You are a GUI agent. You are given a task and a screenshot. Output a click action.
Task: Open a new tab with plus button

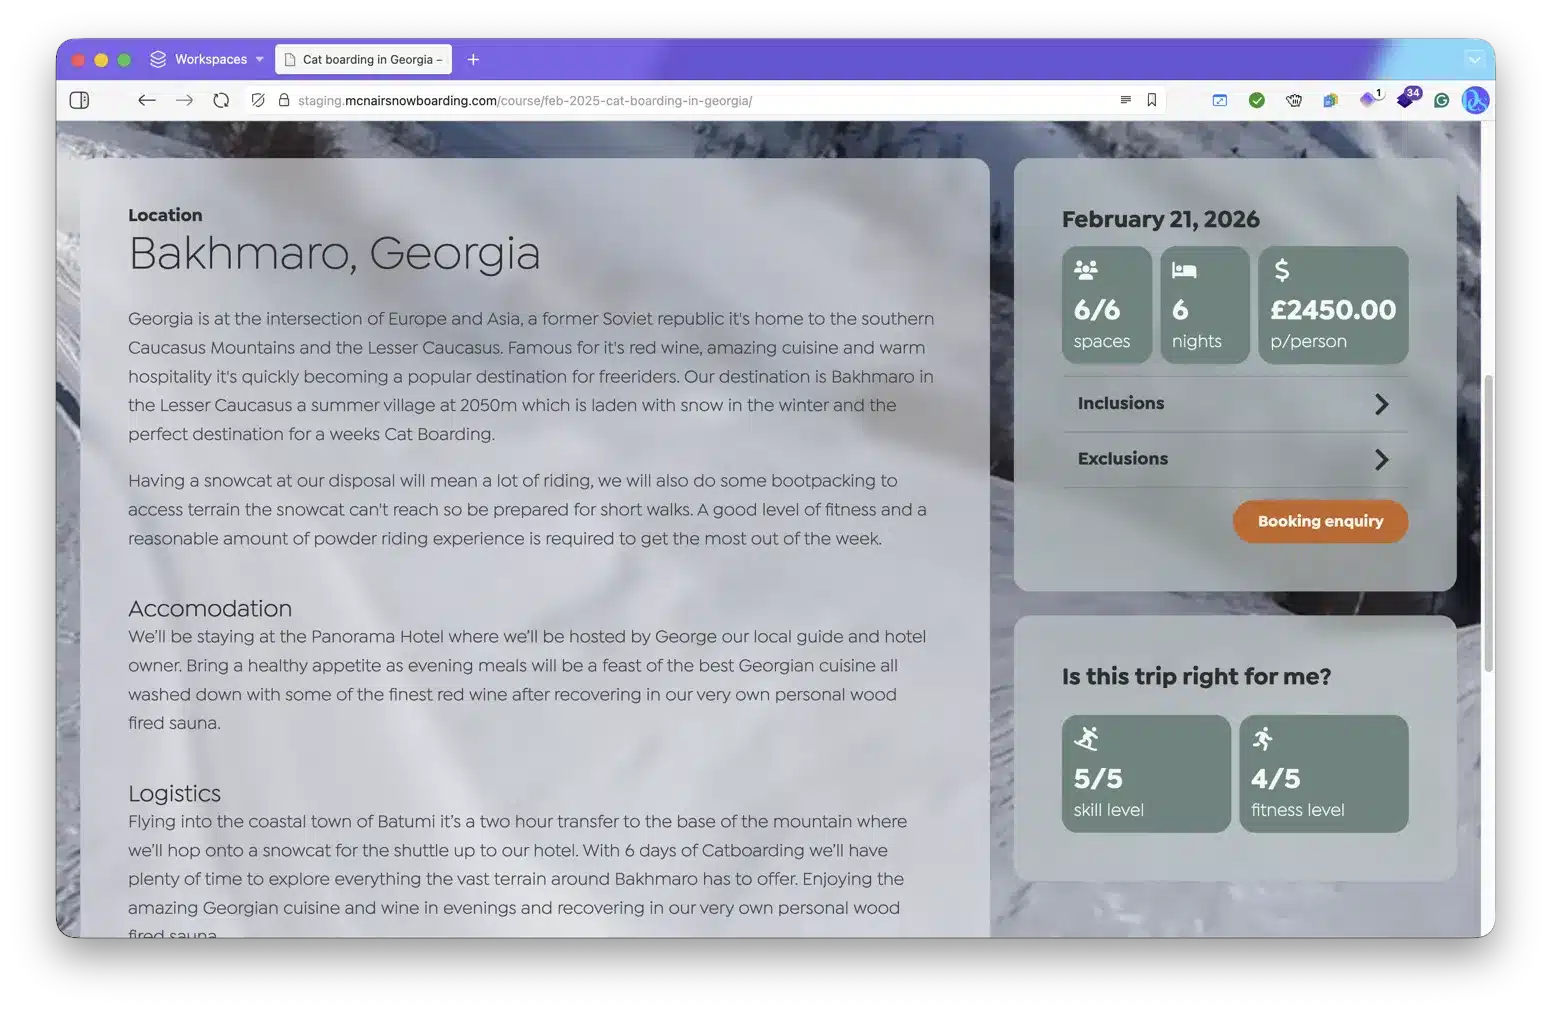(x=473, y=60)
